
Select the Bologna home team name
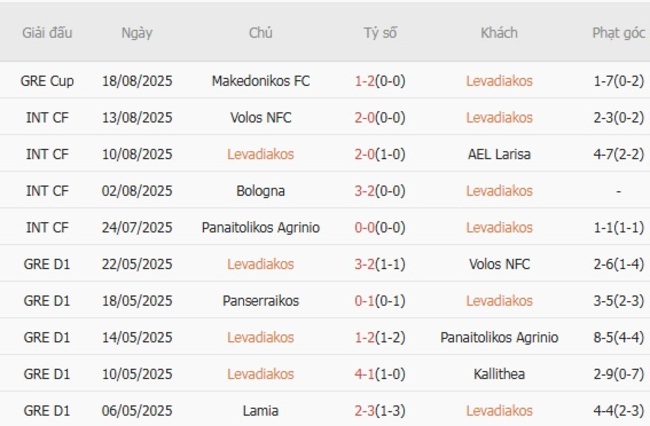[x=261, y=191]
